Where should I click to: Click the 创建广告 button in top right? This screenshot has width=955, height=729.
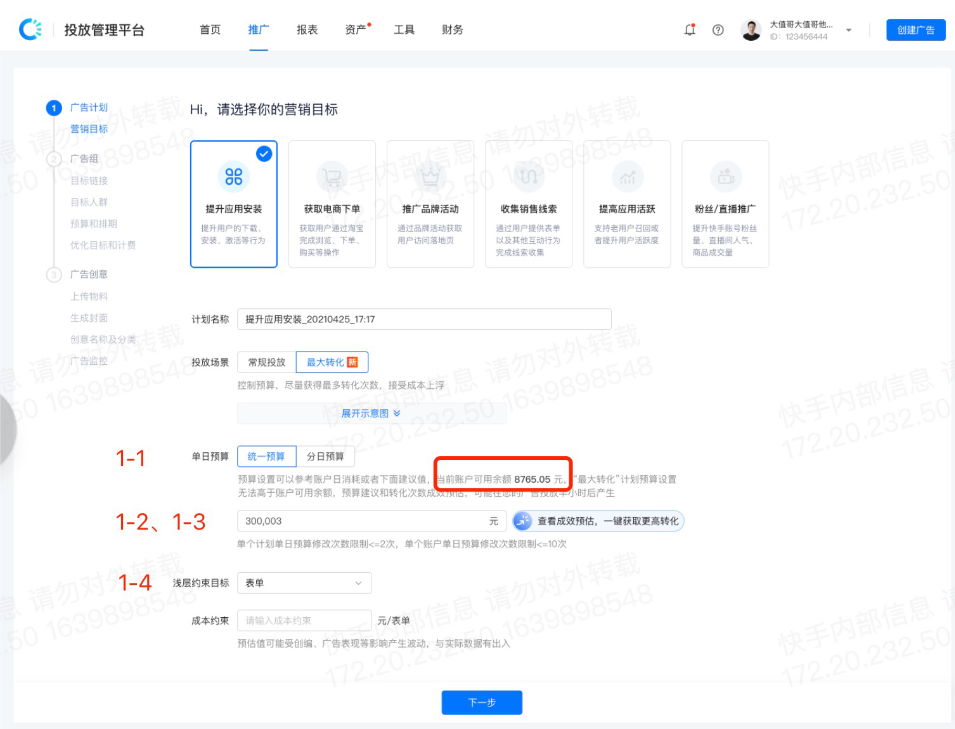click(915, 29)
